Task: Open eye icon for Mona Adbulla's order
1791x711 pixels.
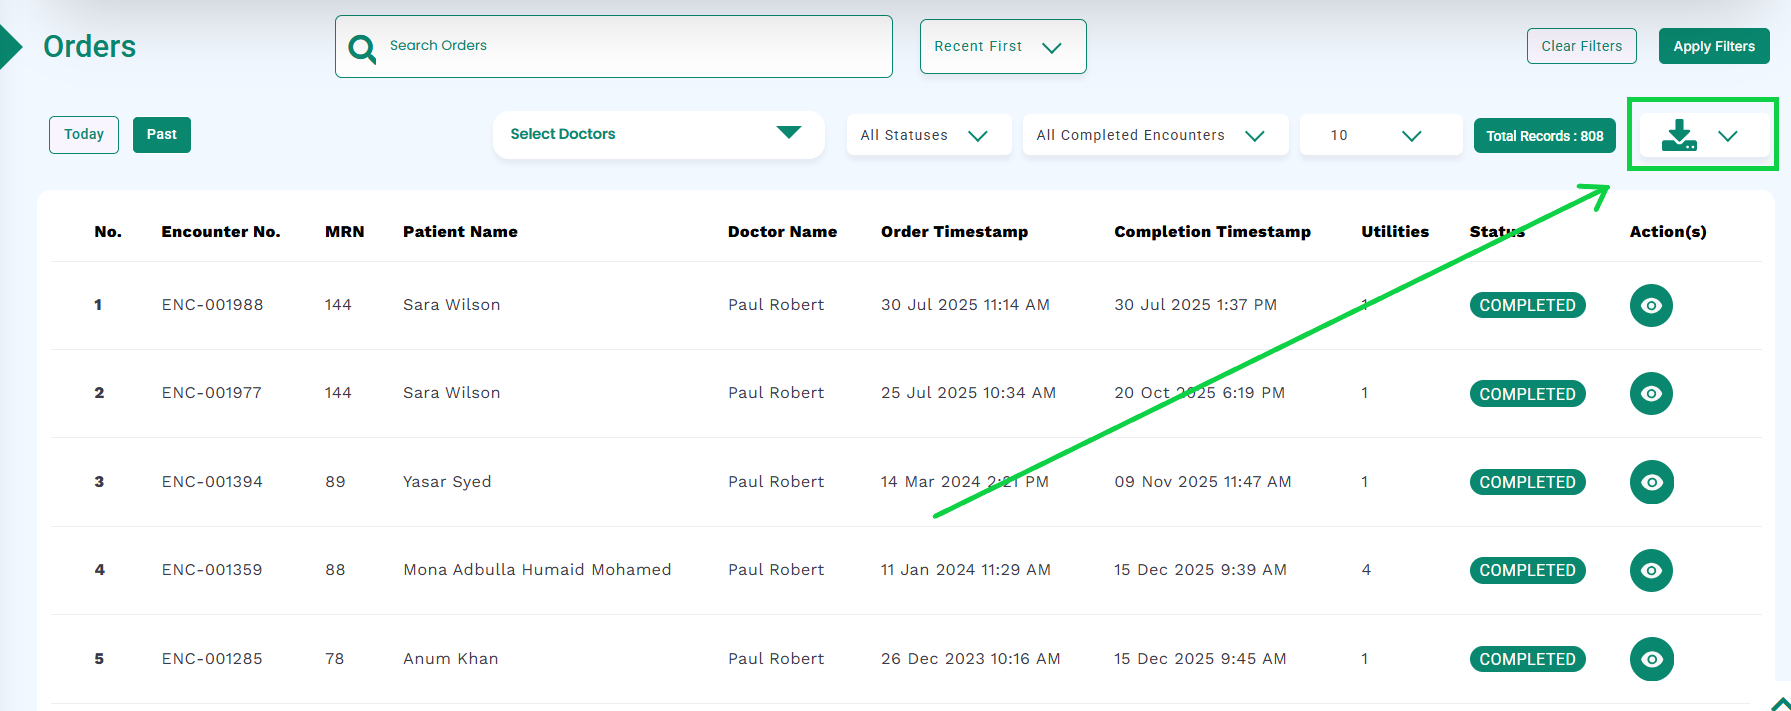Action: pos(1651,570)
